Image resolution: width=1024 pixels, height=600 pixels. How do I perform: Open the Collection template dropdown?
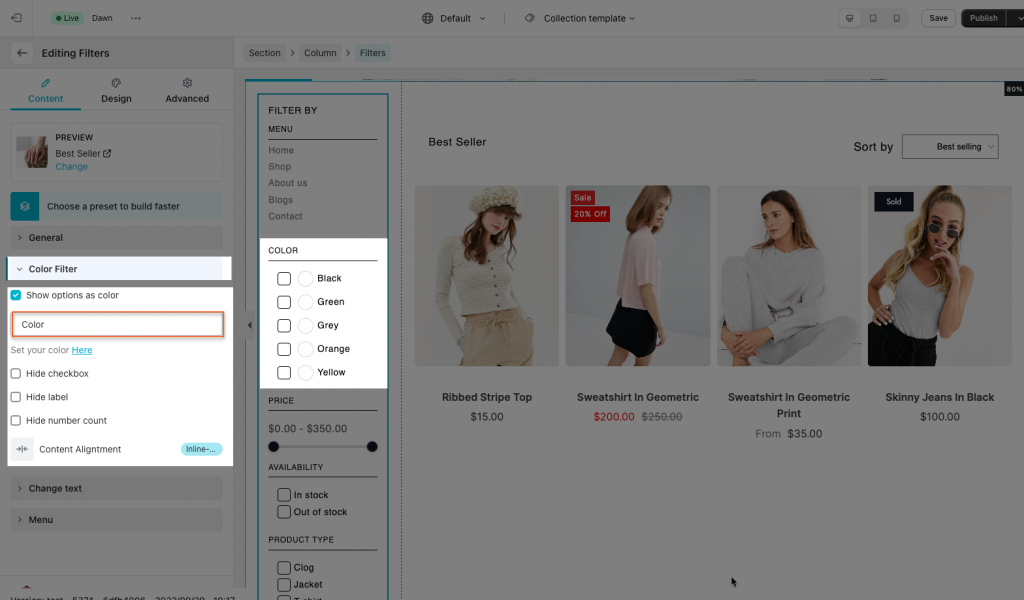pos(580,18)
